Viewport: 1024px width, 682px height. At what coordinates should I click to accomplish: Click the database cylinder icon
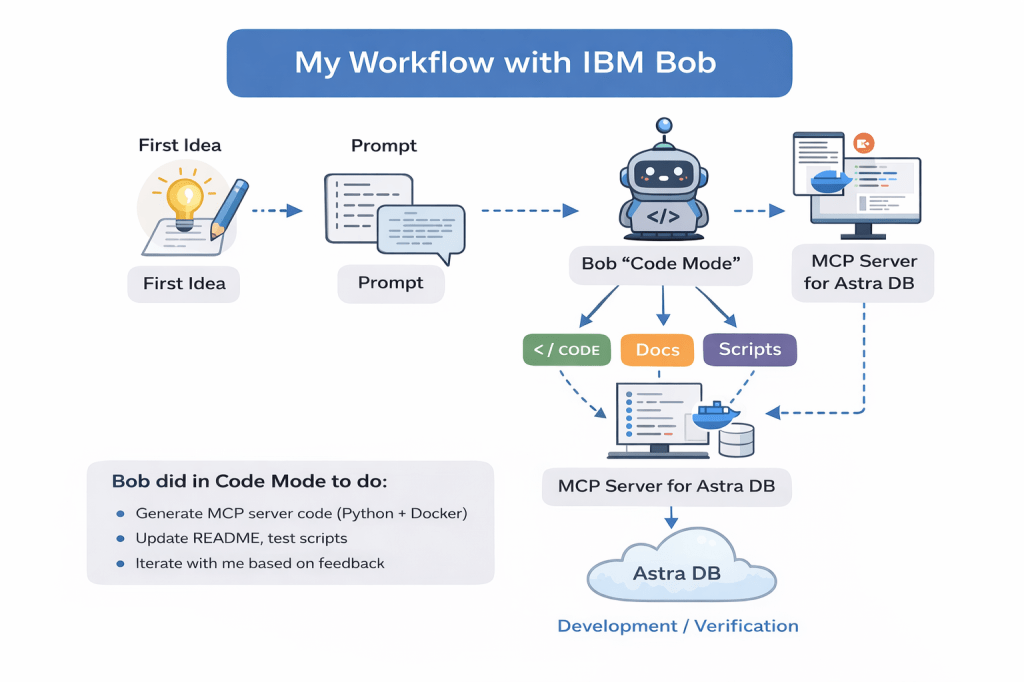736,439
